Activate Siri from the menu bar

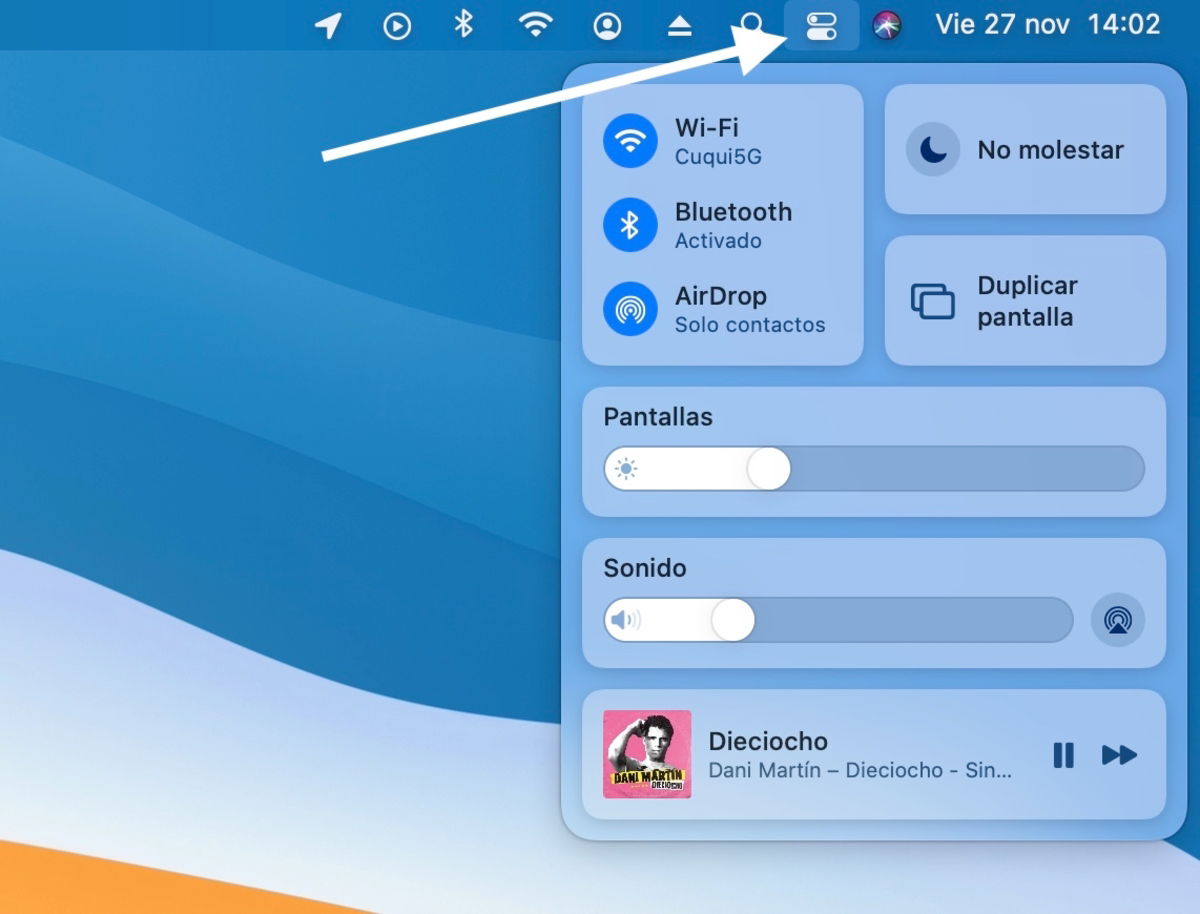click(x=885, y=25)
